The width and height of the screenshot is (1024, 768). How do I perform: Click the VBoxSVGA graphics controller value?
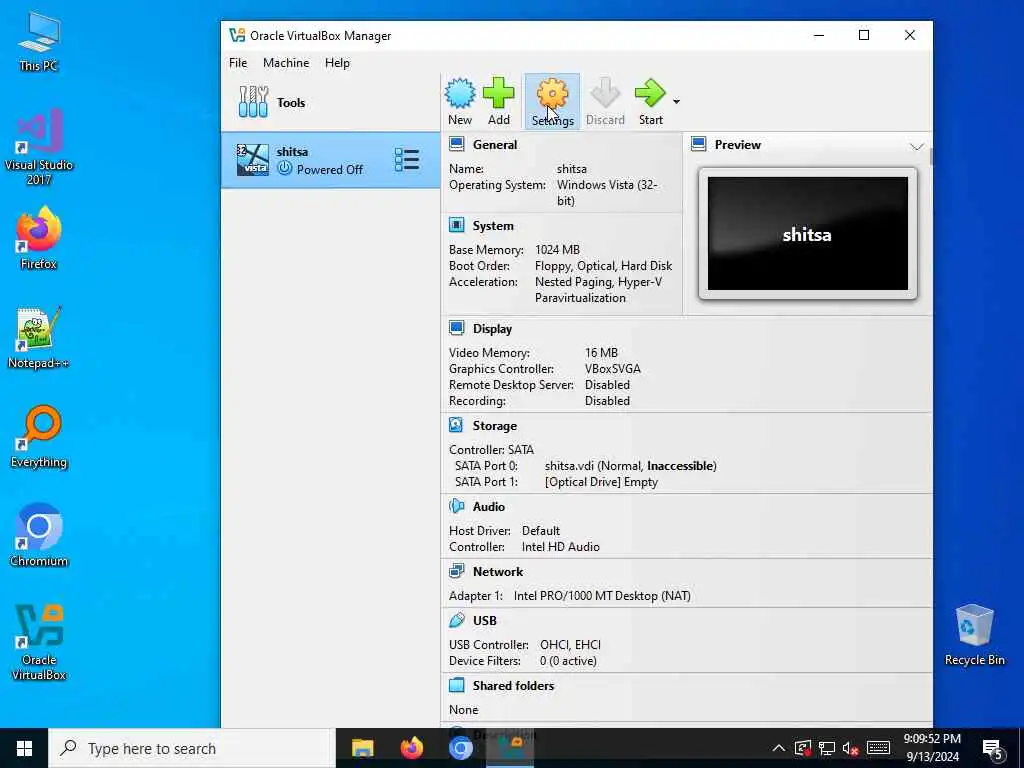click(613, 369)
